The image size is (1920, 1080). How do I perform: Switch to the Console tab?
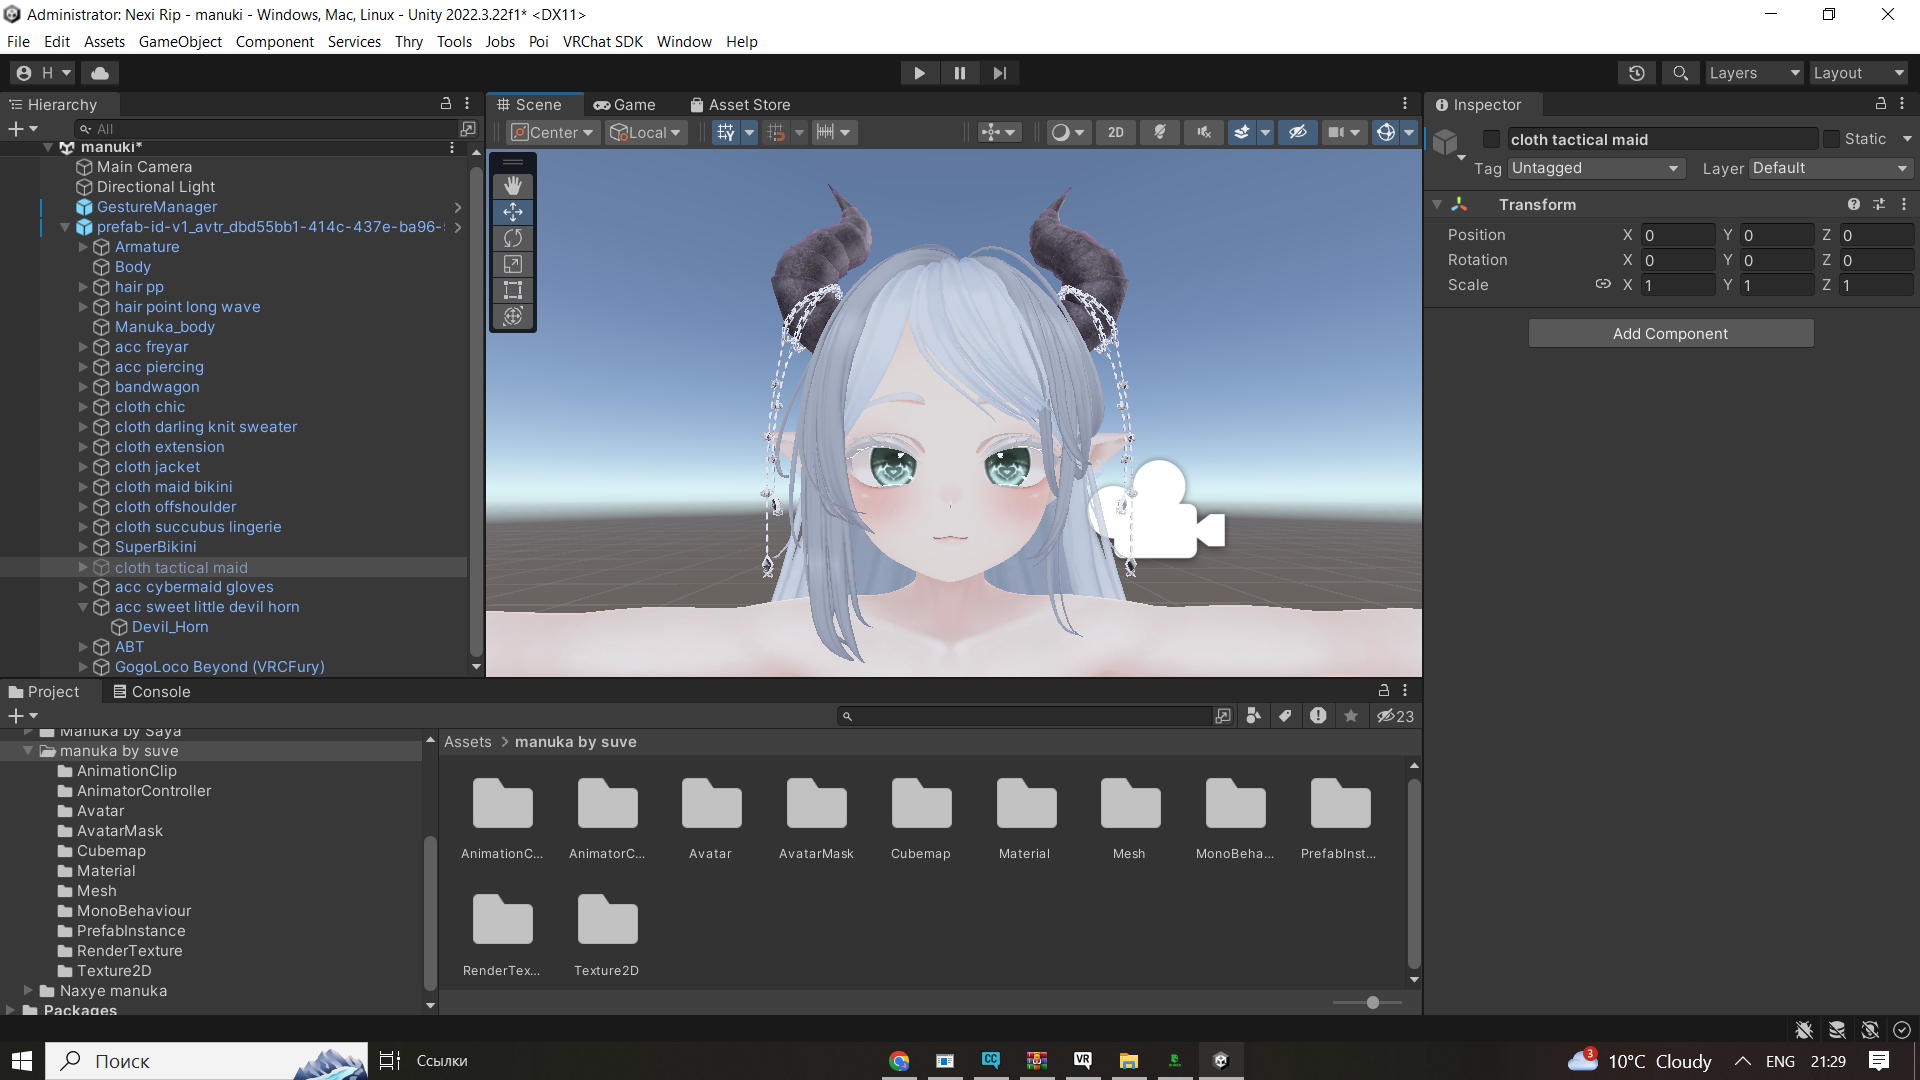152,692
